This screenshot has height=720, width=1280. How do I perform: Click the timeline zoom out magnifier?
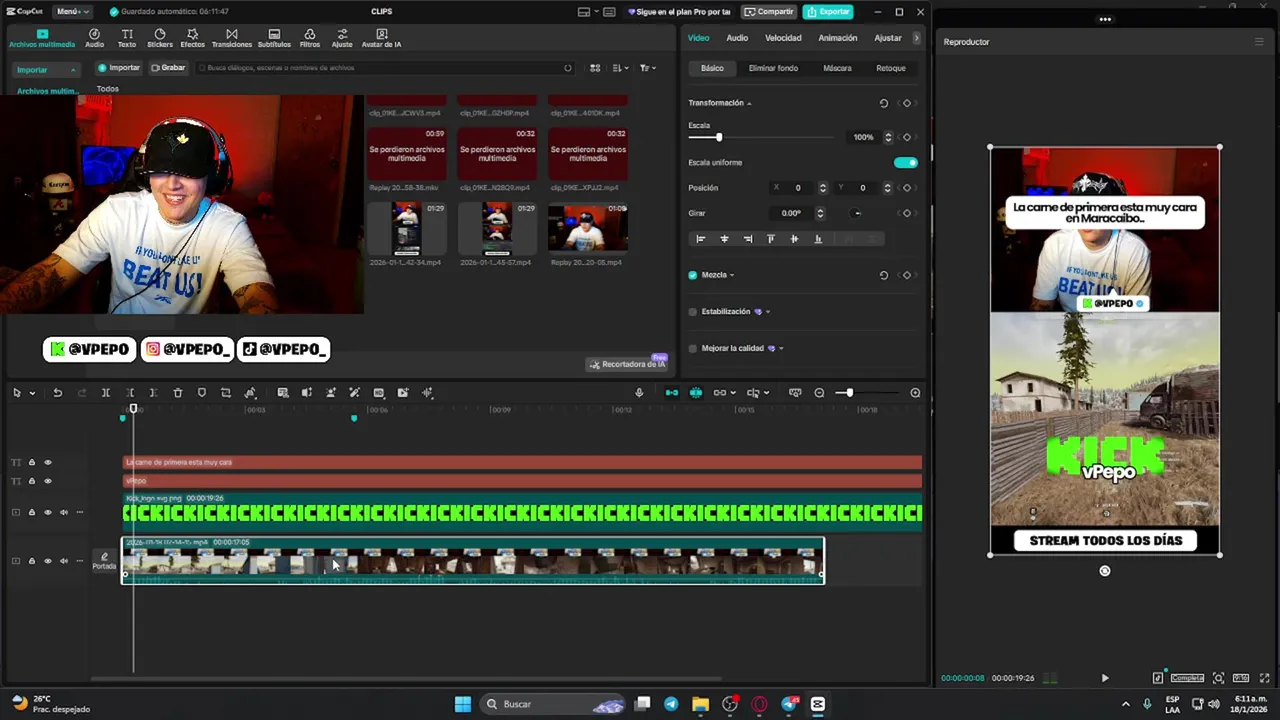pos(820,393)
